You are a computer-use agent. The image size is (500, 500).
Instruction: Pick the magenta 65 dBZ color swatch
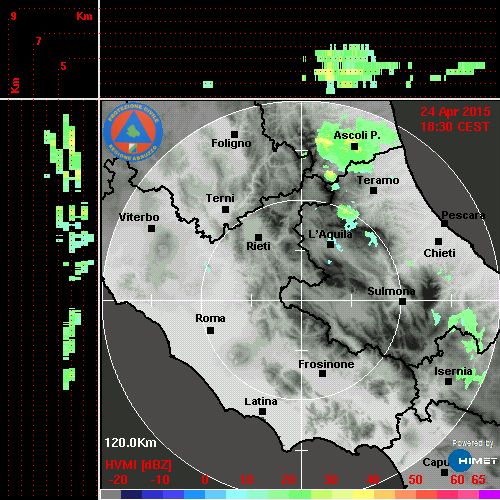(489, 495)
